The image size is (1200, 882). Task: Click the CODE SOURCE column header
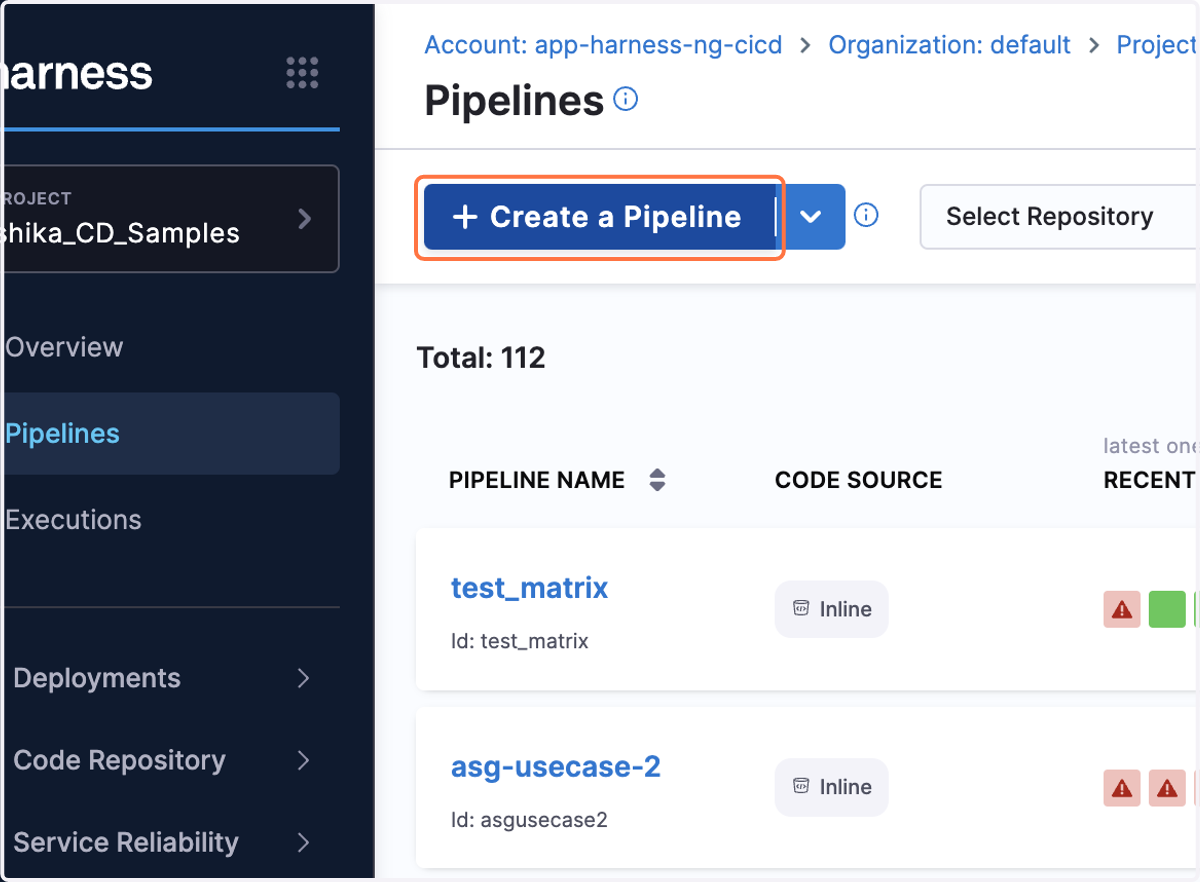pos(858,480)
